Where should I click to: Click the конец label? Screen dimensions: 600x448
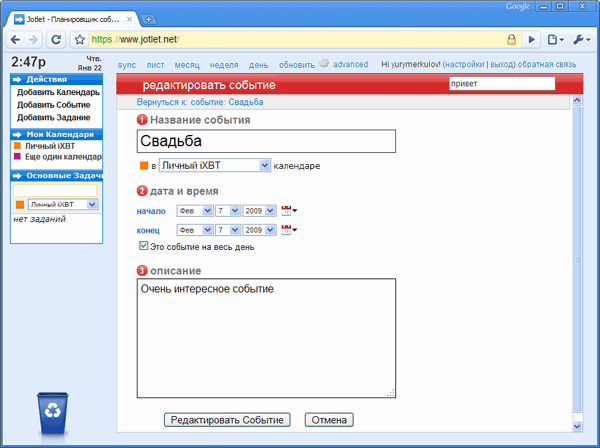pyautogui.click(x=148, y=230)
